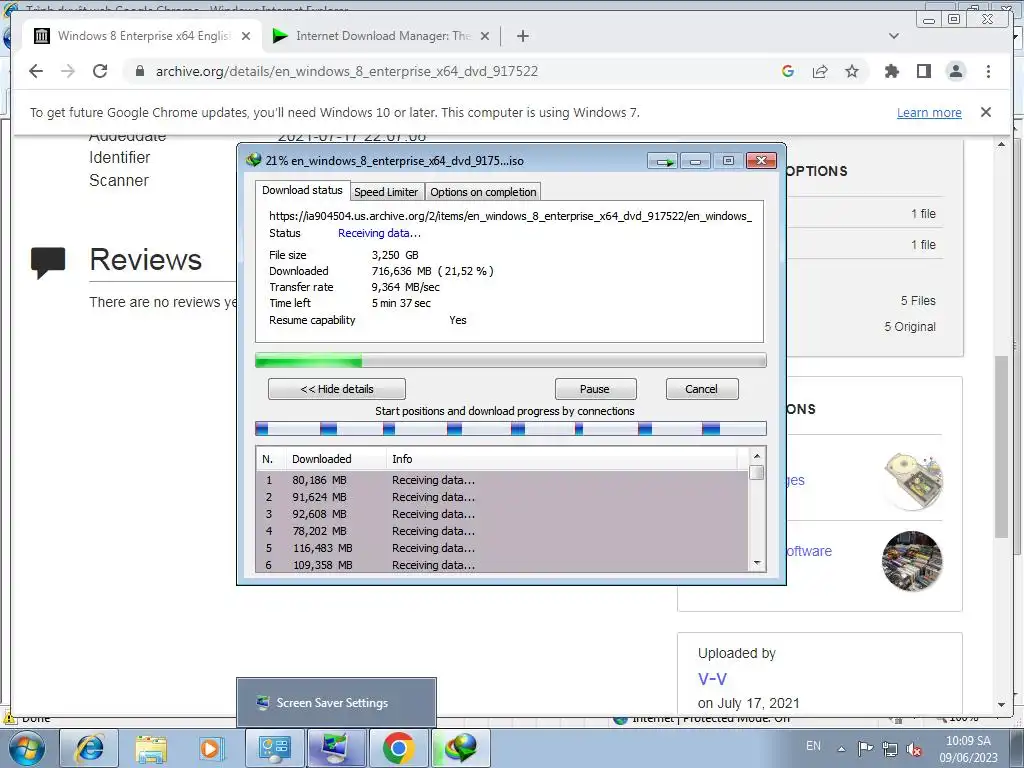Click the Hide details button
Image resolution: width=1024 pixels, height=768 pixels.
337,389
